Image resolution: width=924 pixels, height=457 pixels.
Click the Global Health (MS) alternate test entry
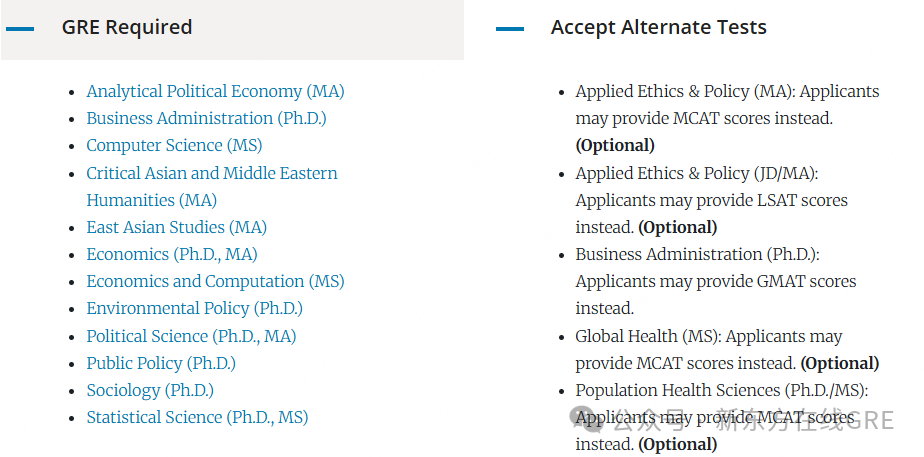coord(708,337)
